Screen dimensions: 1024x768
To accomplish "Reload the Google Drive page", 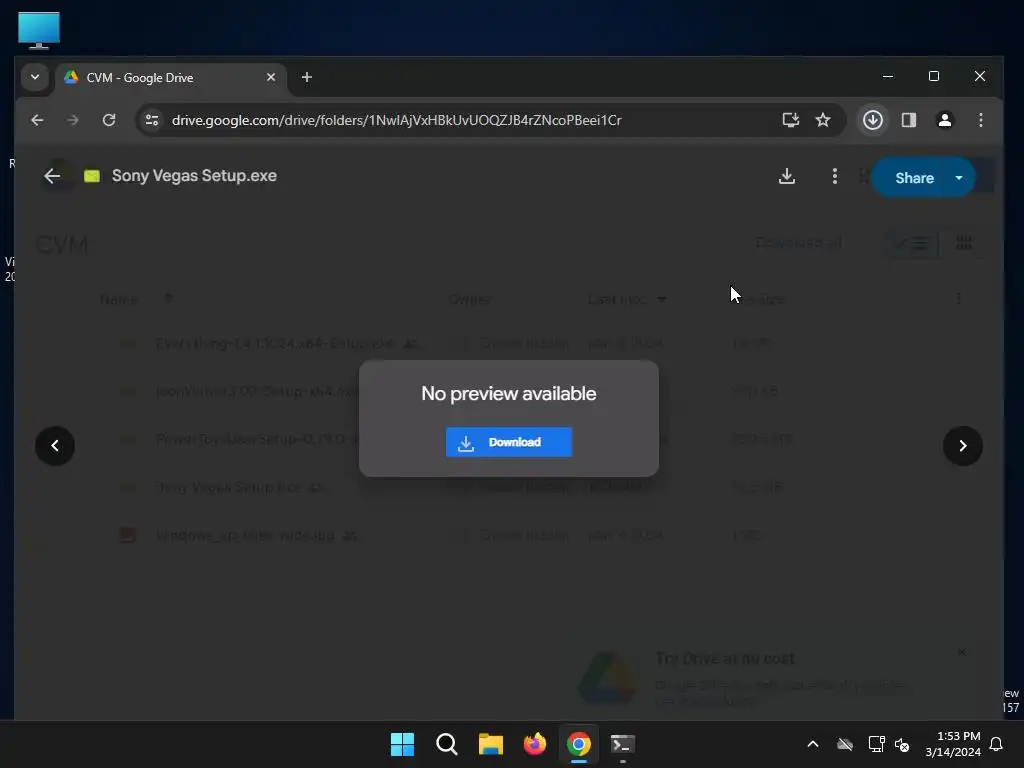I will [109, 120].
